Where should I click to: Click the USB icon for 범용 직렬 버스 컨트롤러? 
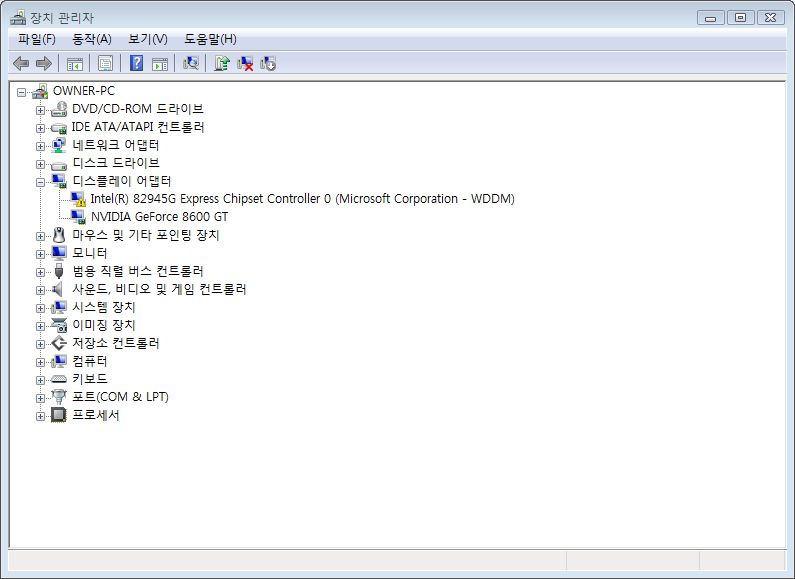tap(59, 271)
